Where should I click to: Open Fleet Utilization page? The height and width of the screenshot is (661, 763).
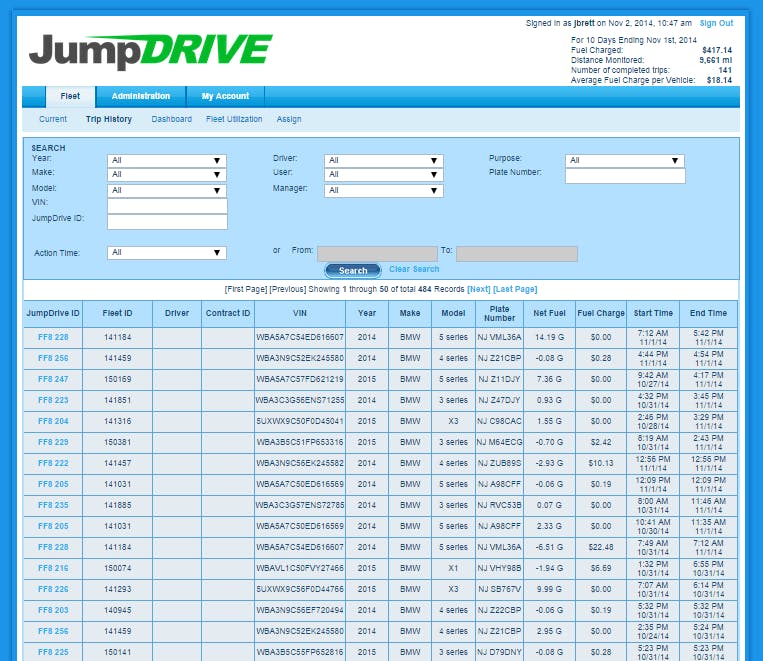click(x=234, y=119)
